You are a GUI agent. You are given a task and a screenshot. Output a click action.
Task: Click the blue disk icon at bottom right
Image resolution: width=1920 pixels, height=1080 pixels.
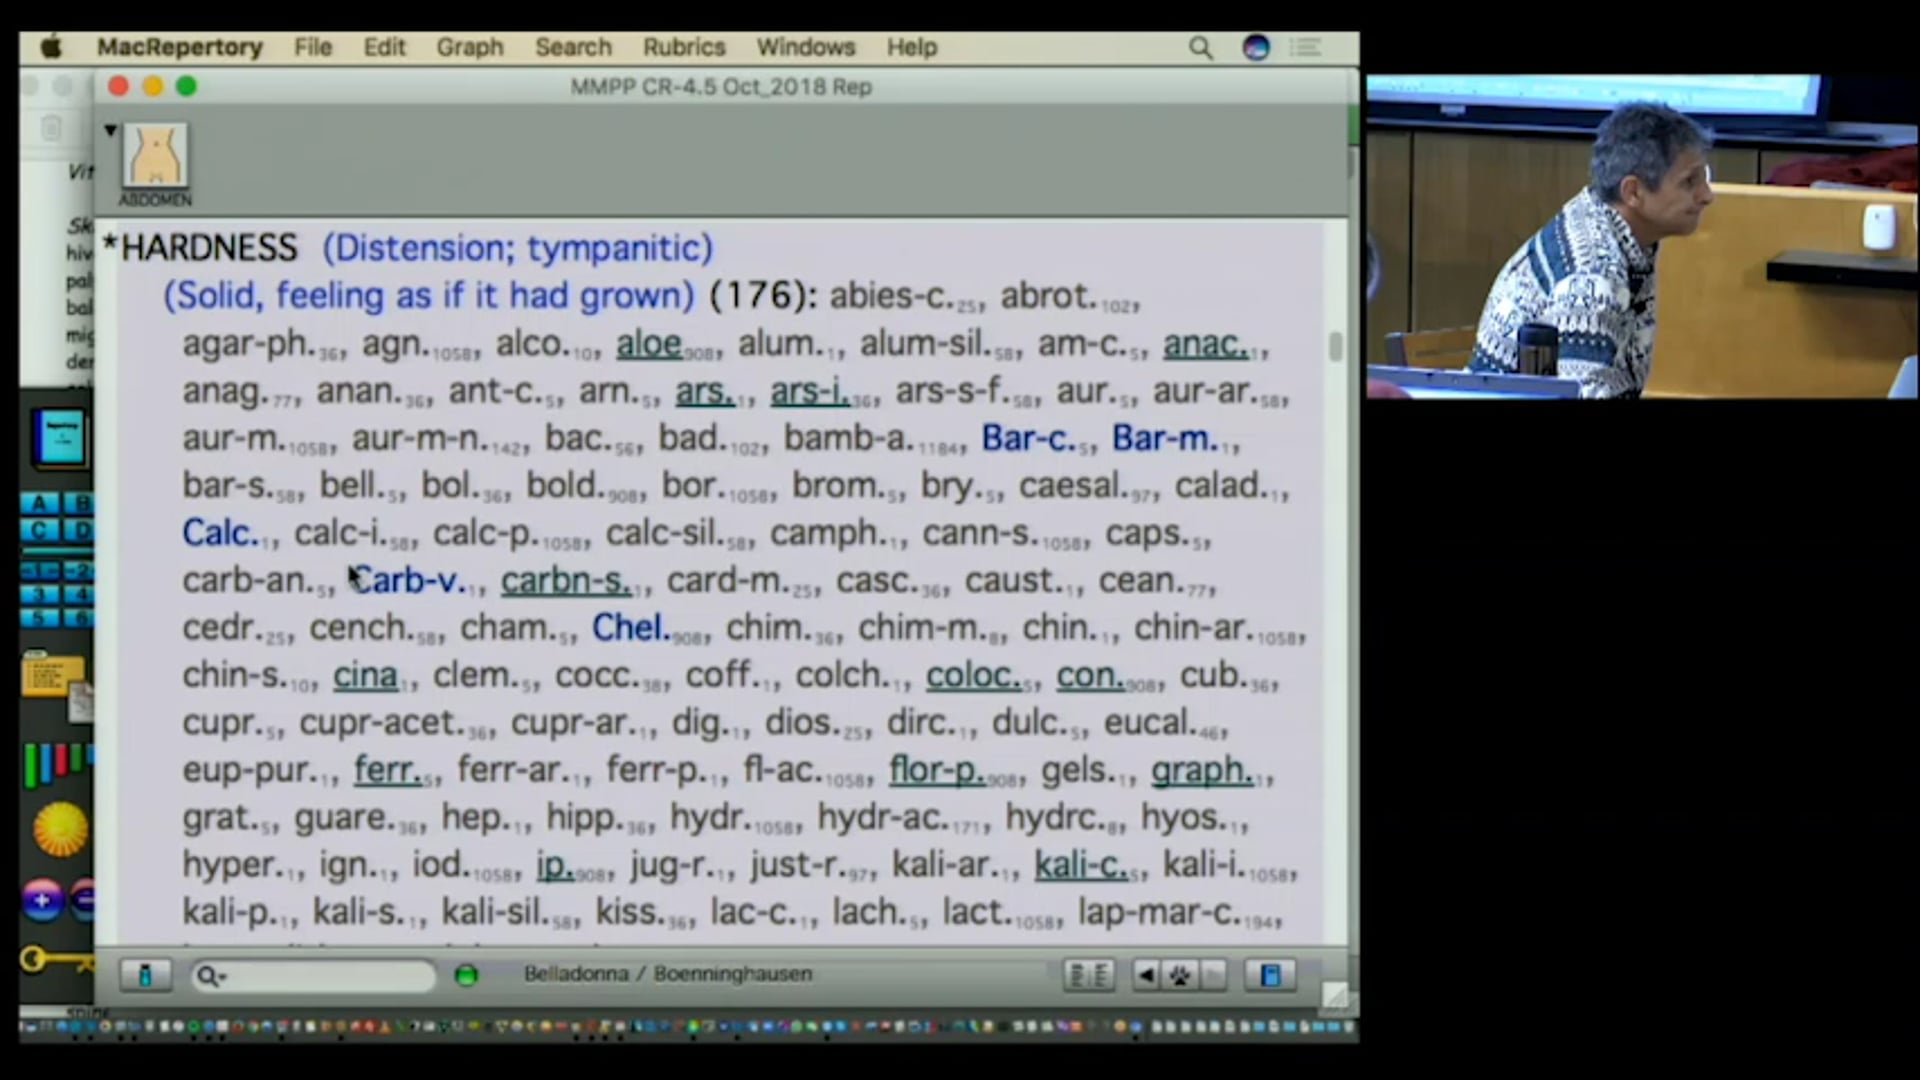[1271, 975]
